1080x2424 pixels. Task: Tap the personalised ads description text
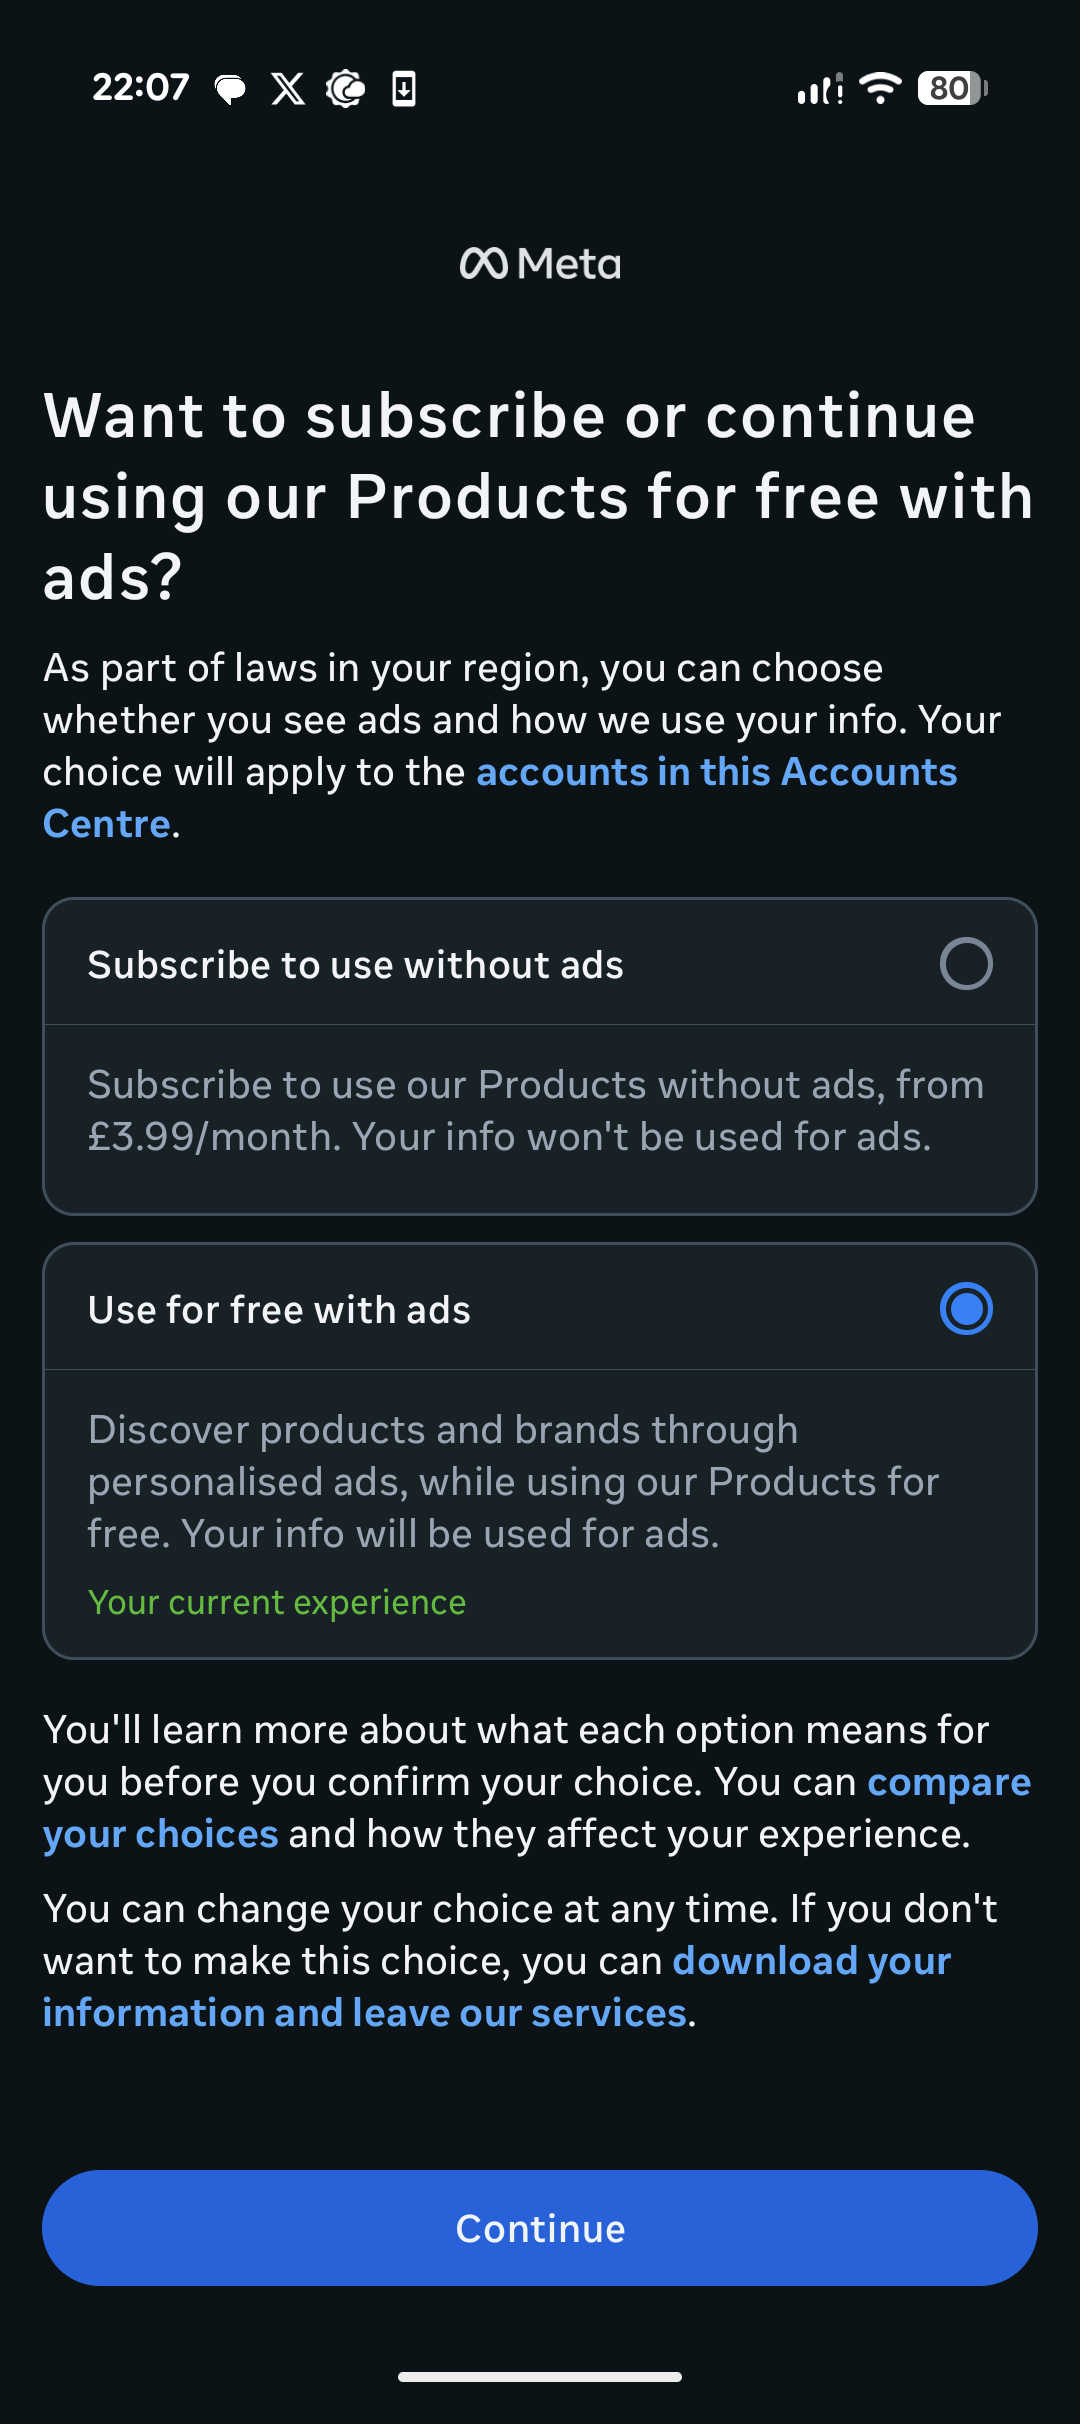[x=513, y=1482]
